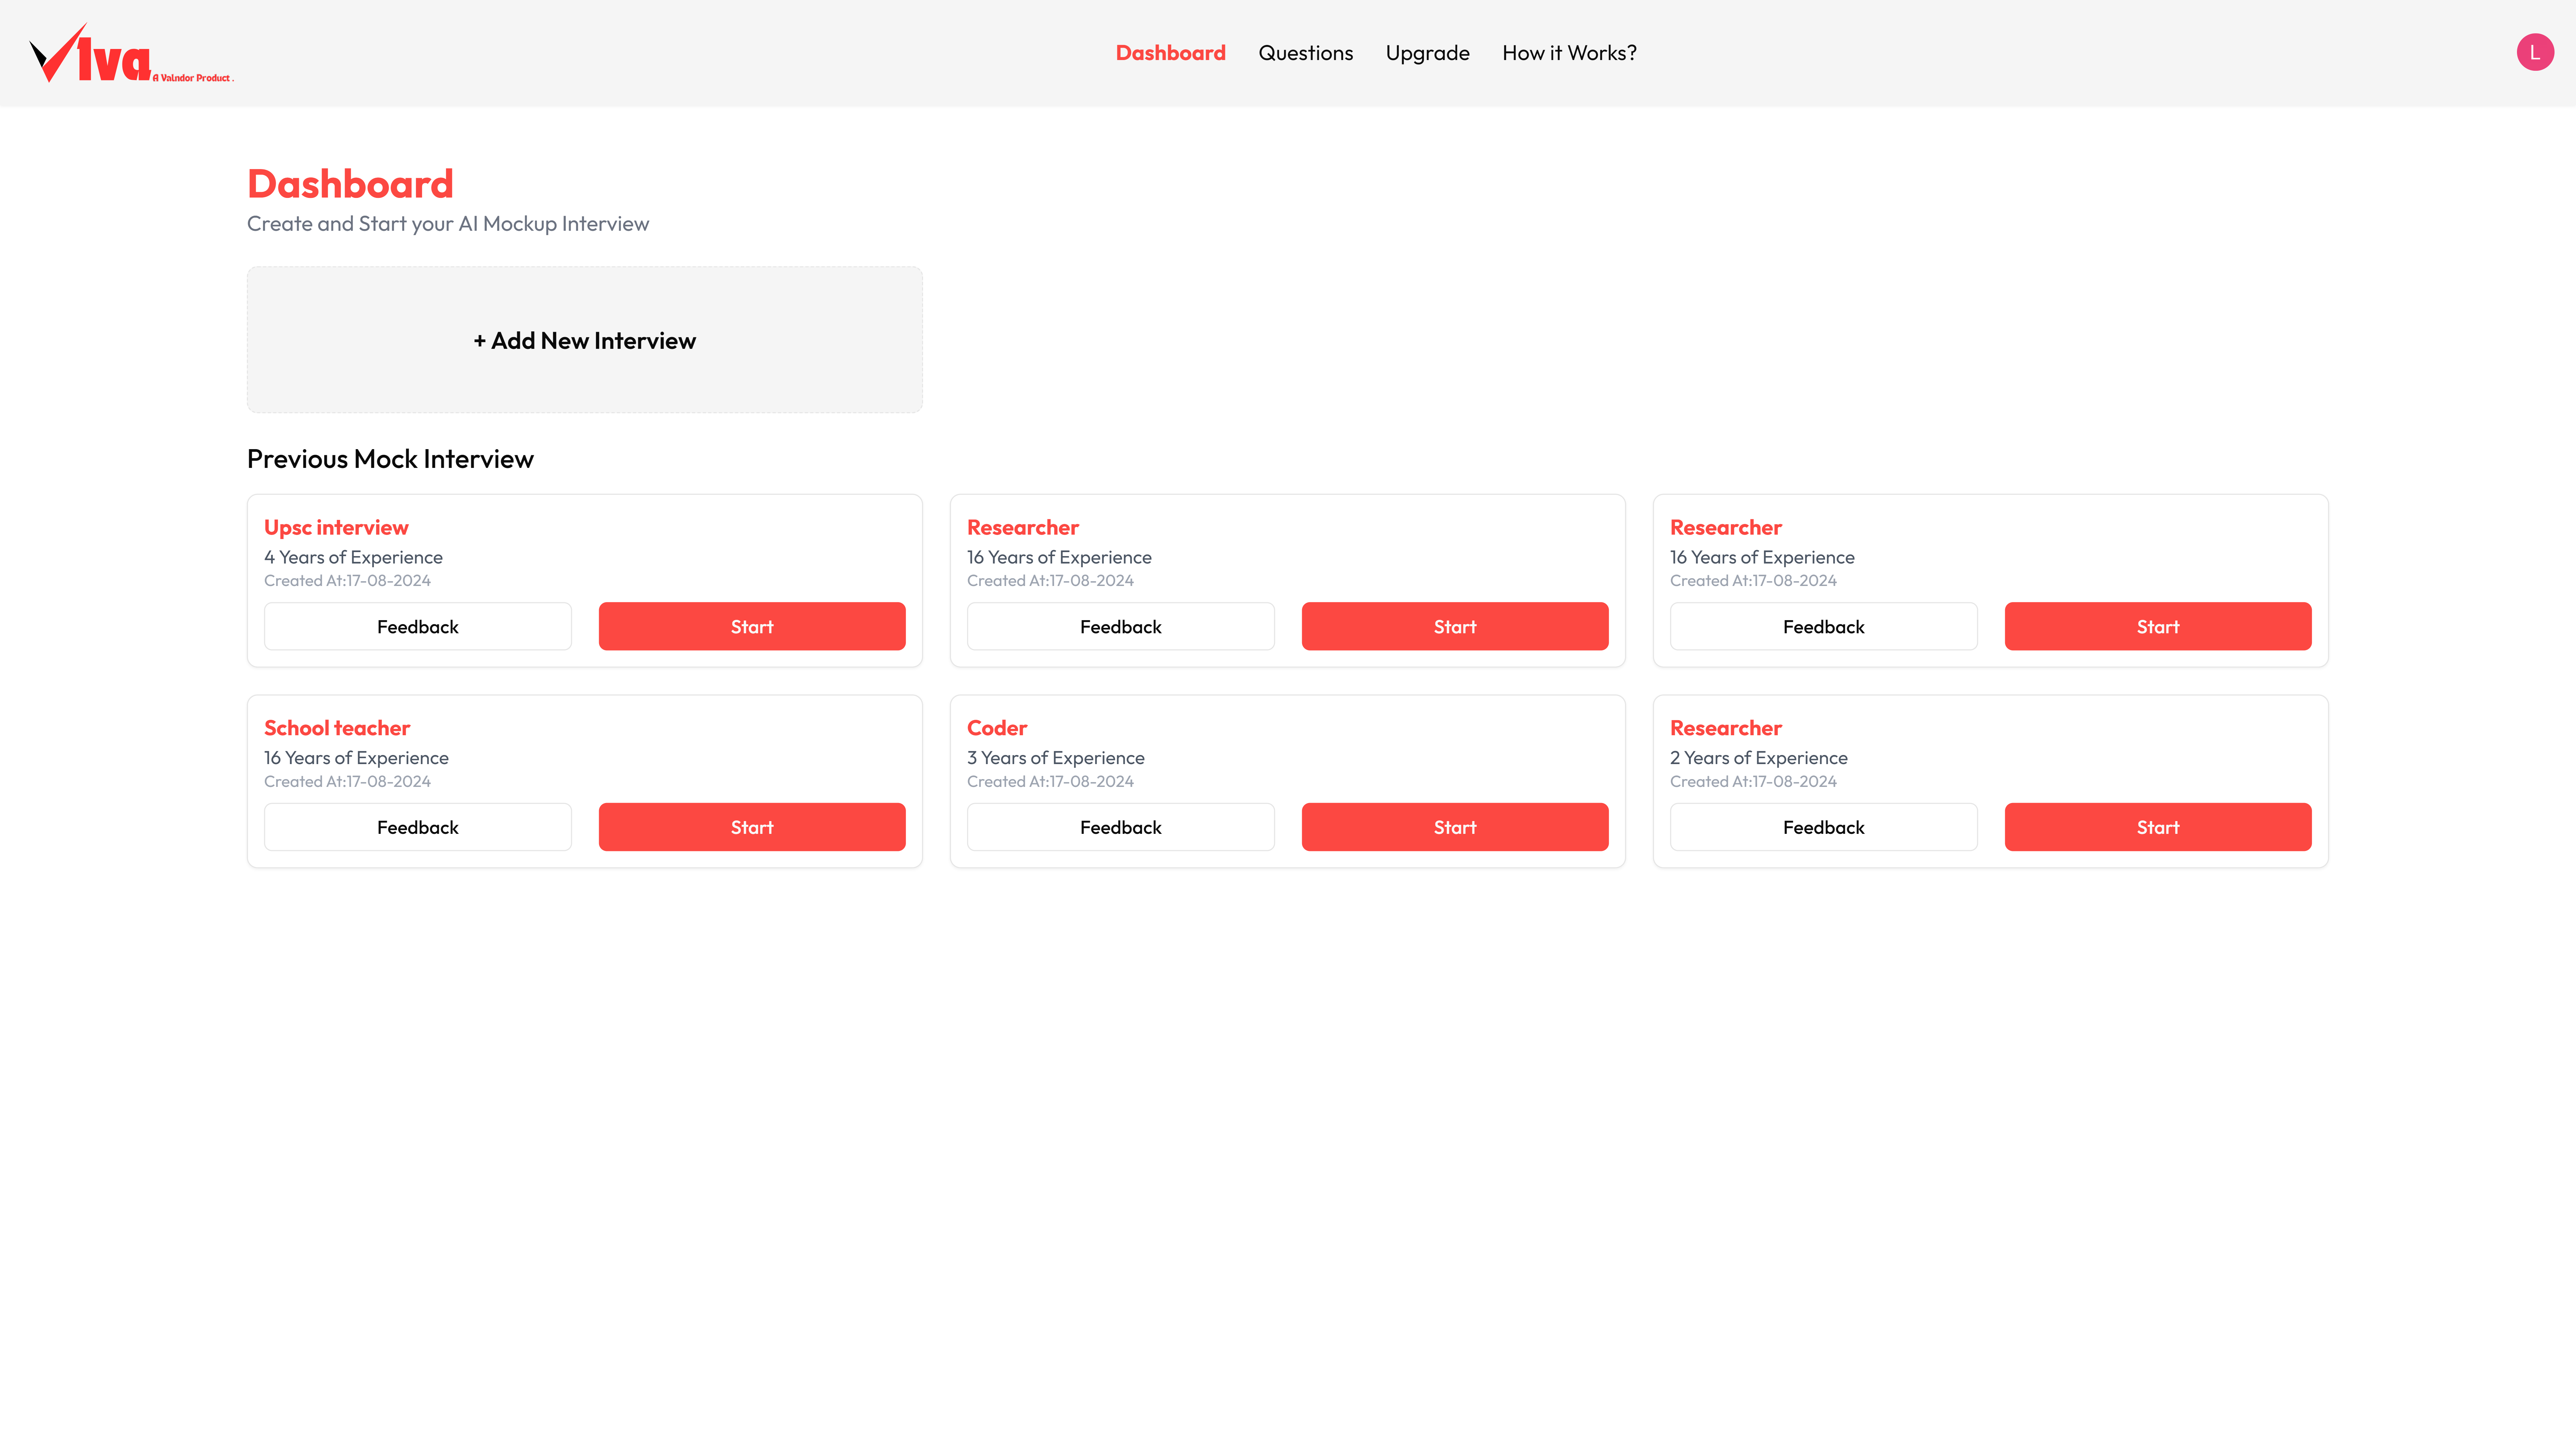The width and height of the screenshot is (2576, 1449).
Task: Click the red Dashboard page heading
Action: point(350,184)
